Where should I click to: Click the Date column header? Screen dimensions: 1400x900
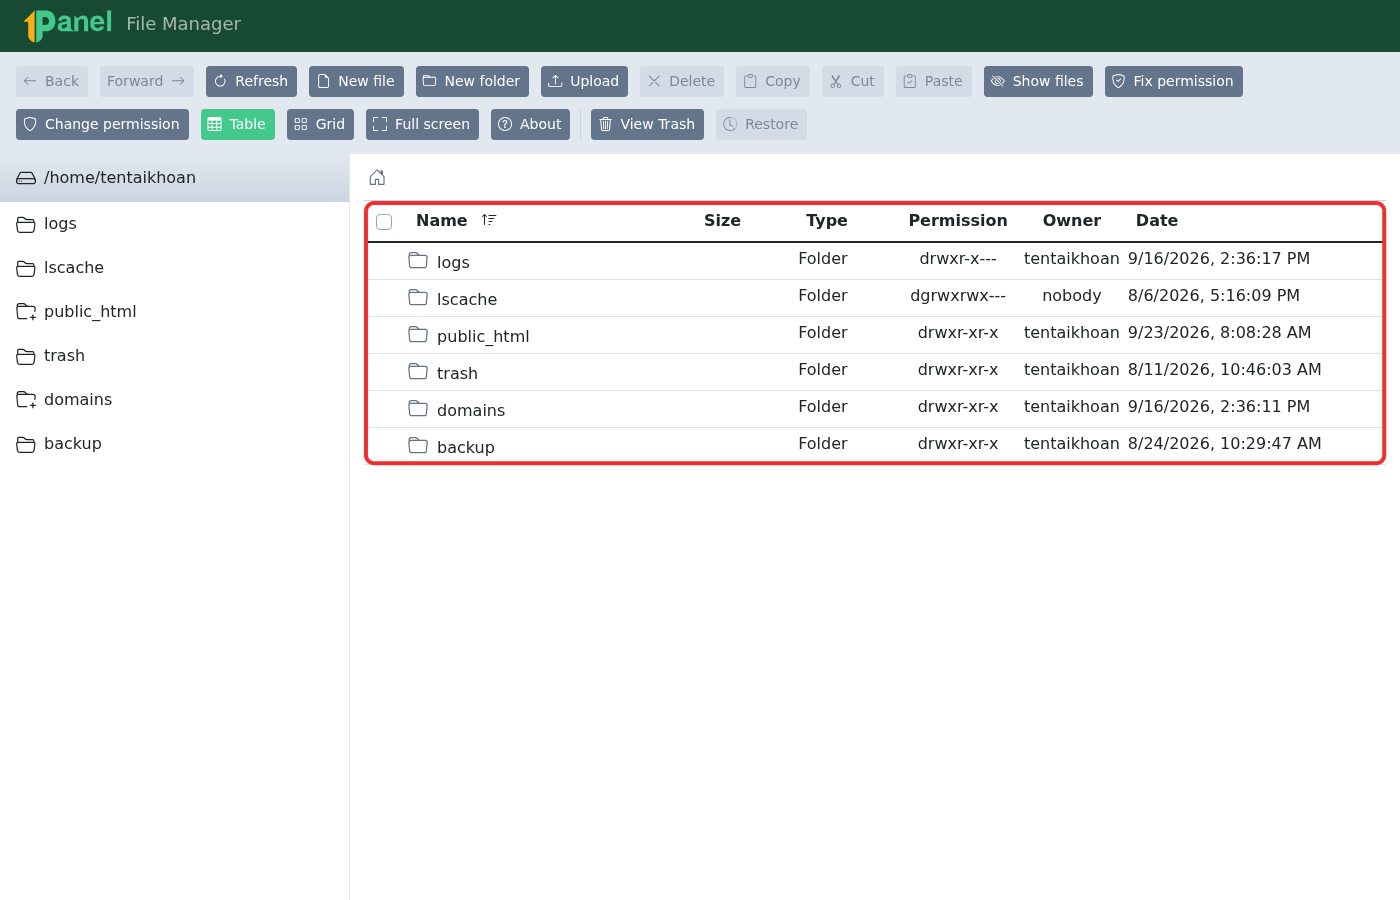tap(1157, 220)
